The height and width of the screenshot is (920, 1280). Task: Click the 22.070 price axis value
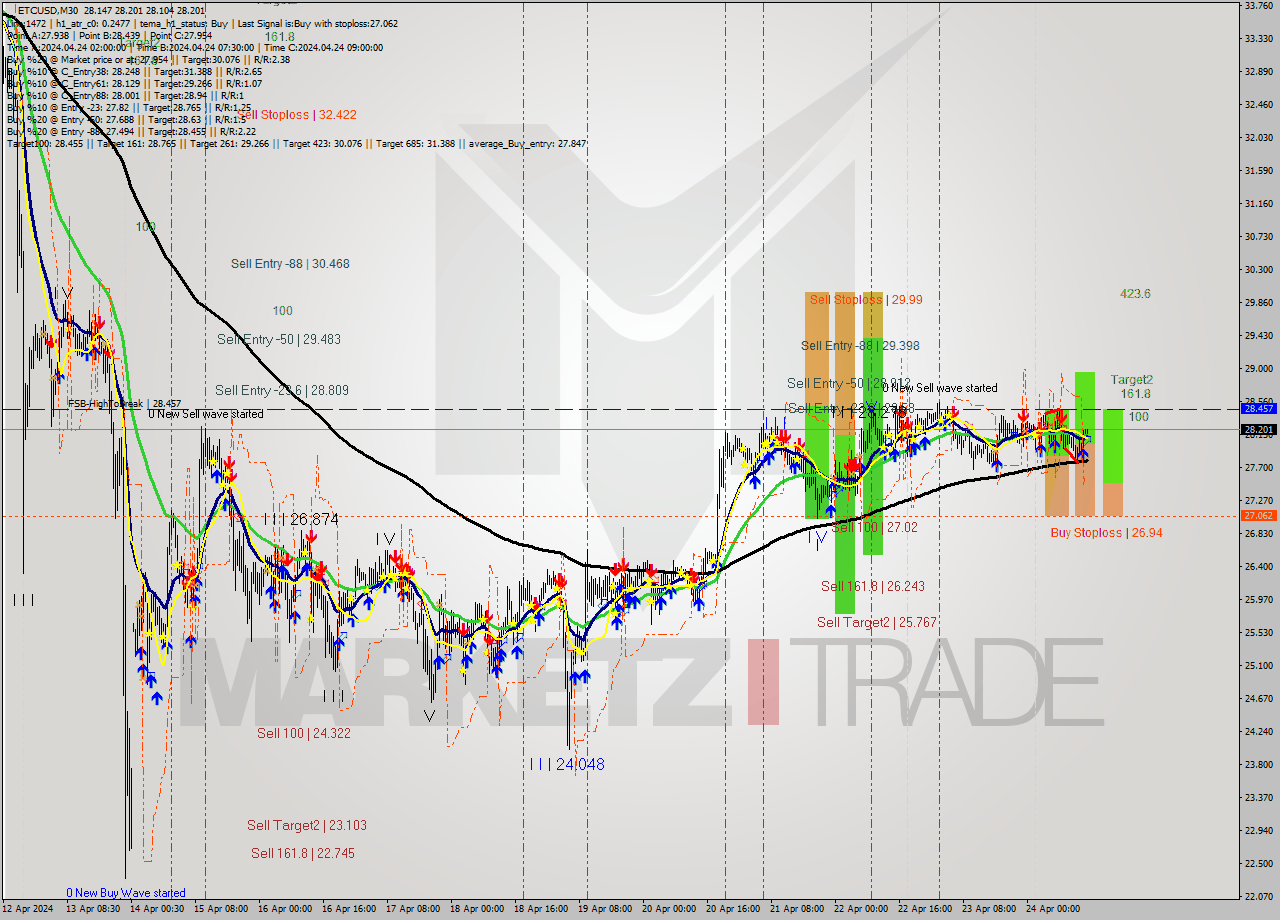1258,897
